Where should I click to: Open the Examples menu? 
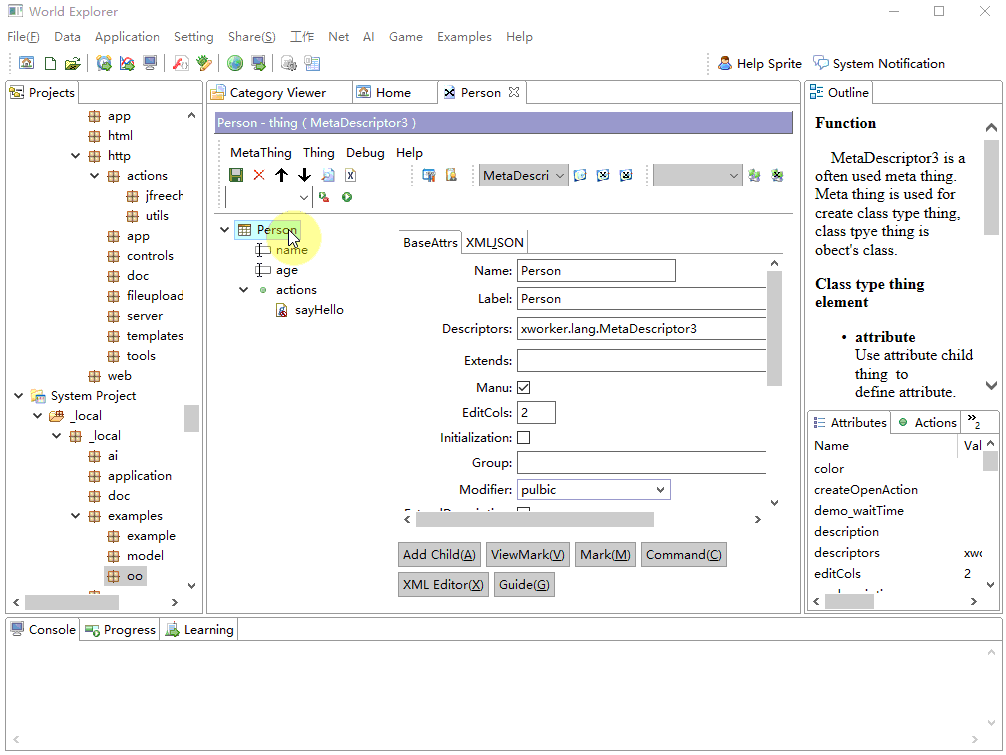464,37
